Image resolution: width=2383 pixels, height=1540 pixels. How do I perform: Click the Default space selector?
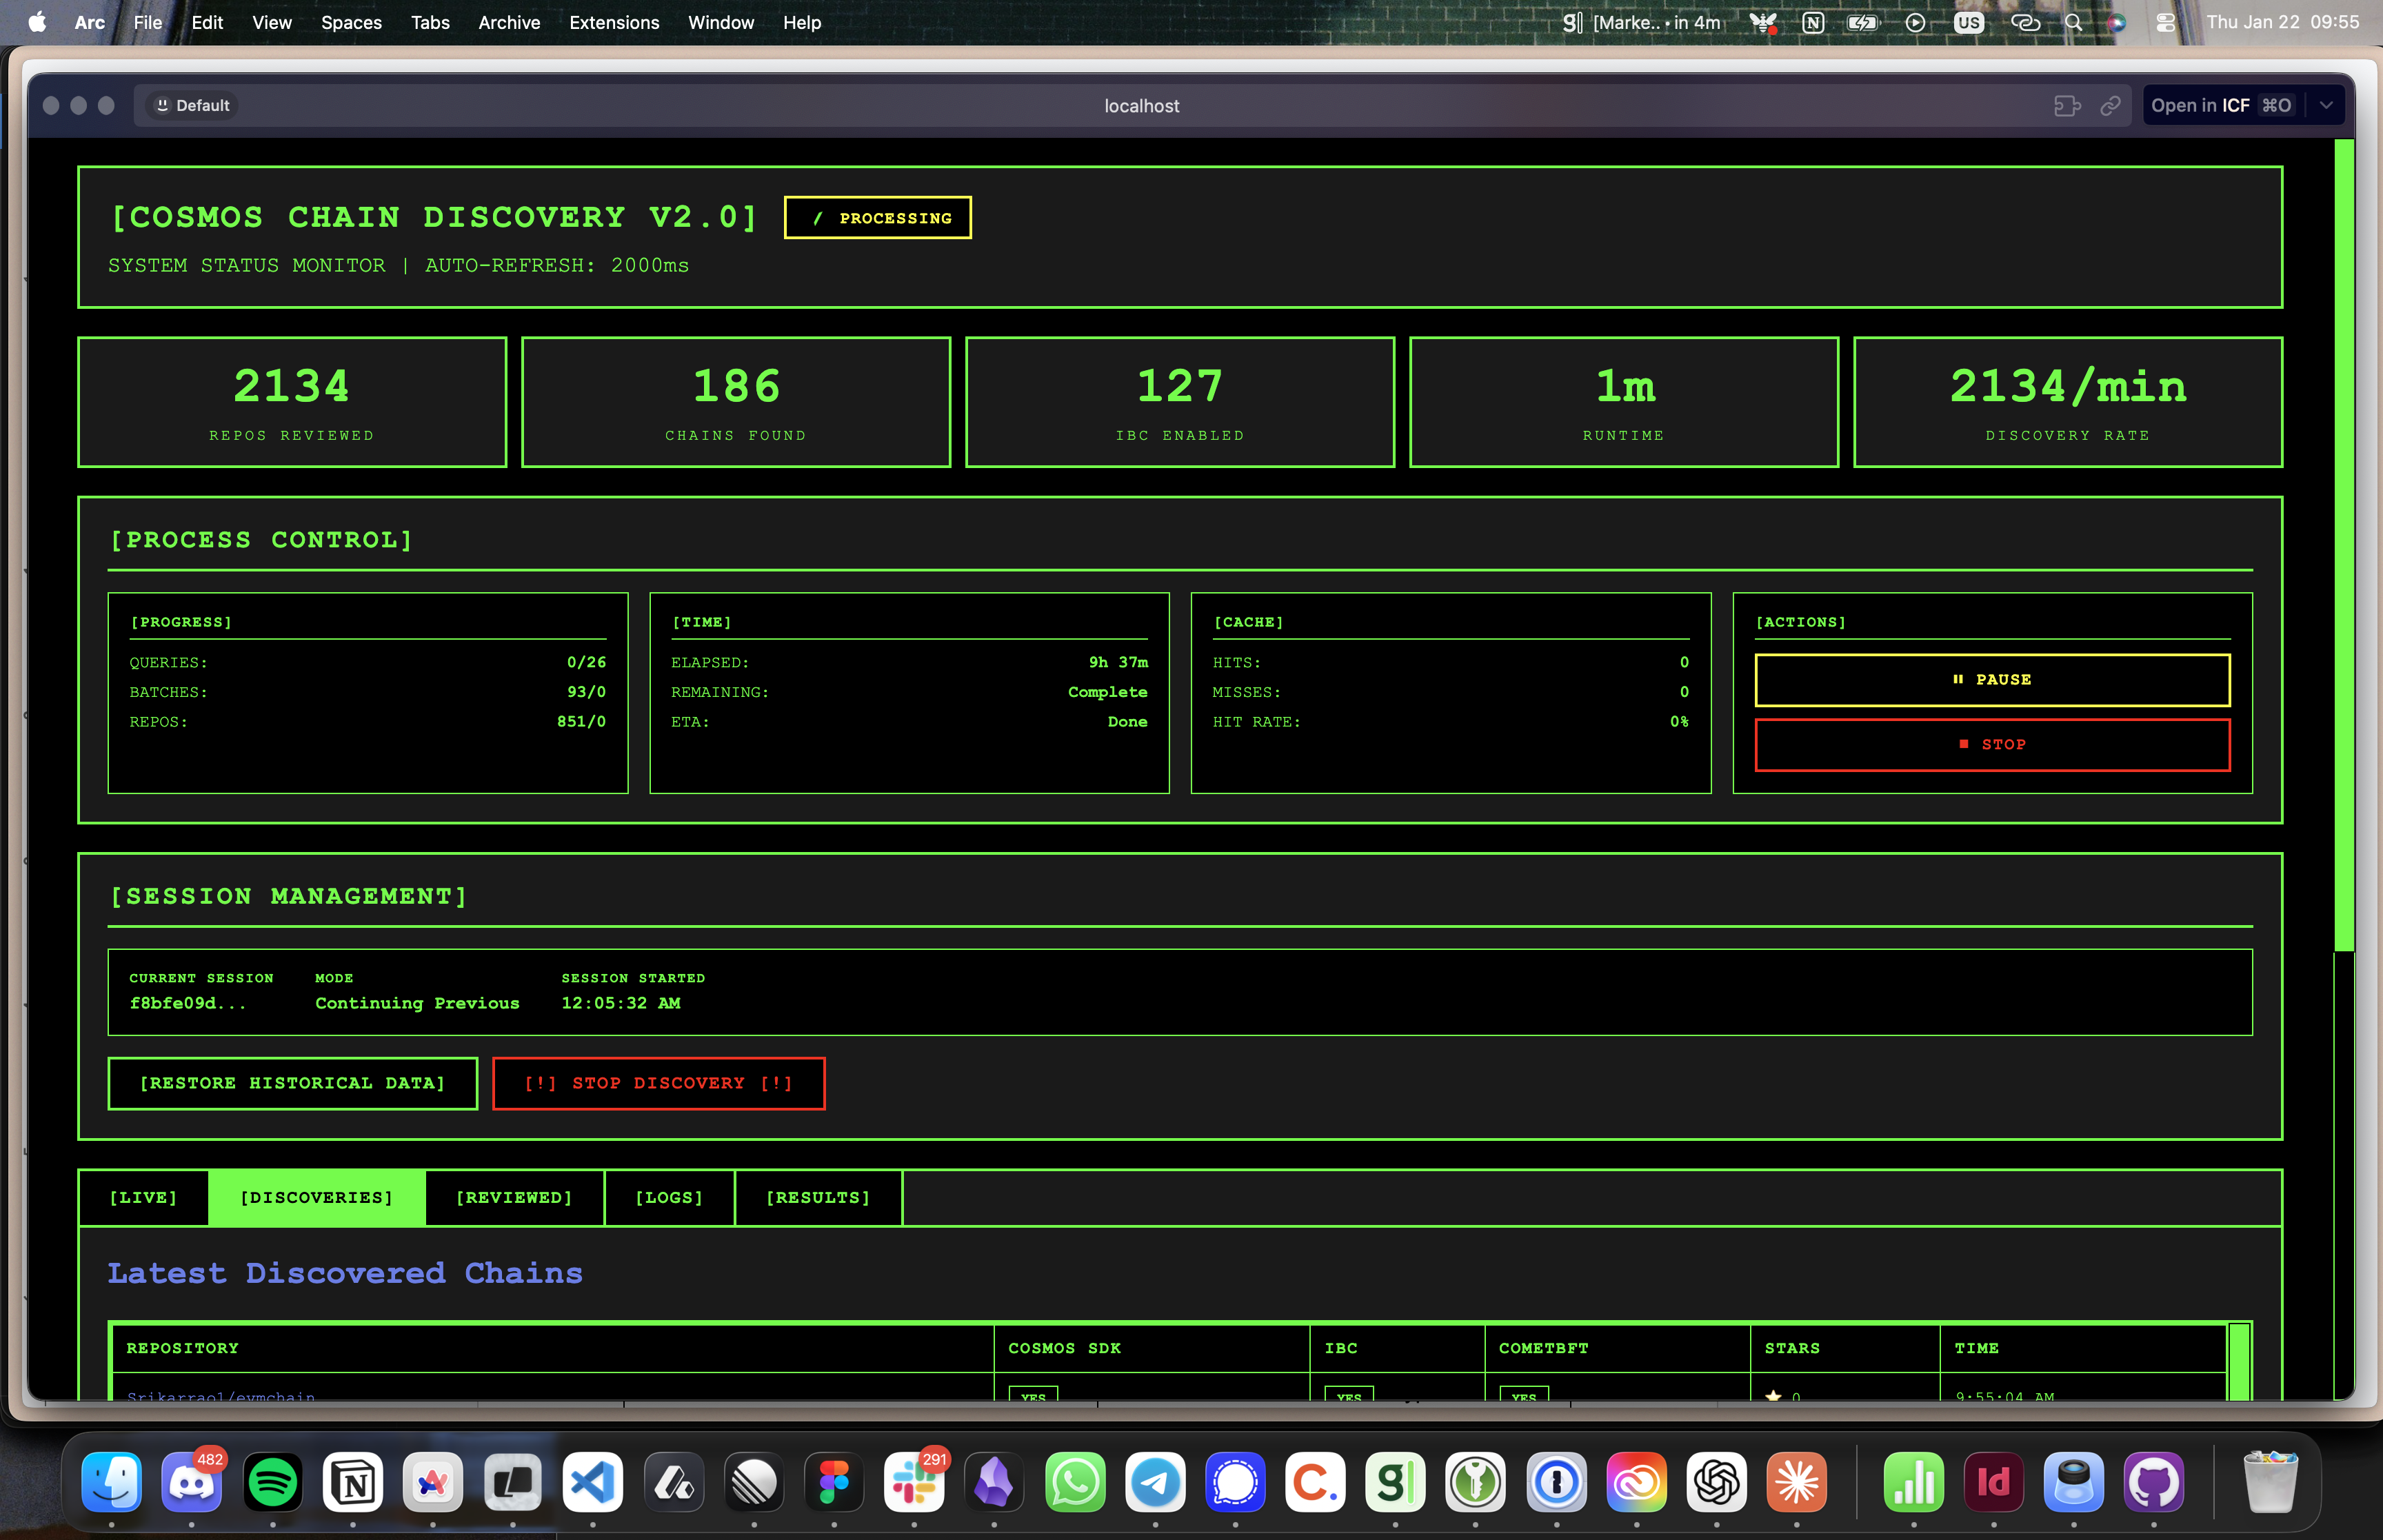click(193, 106)
